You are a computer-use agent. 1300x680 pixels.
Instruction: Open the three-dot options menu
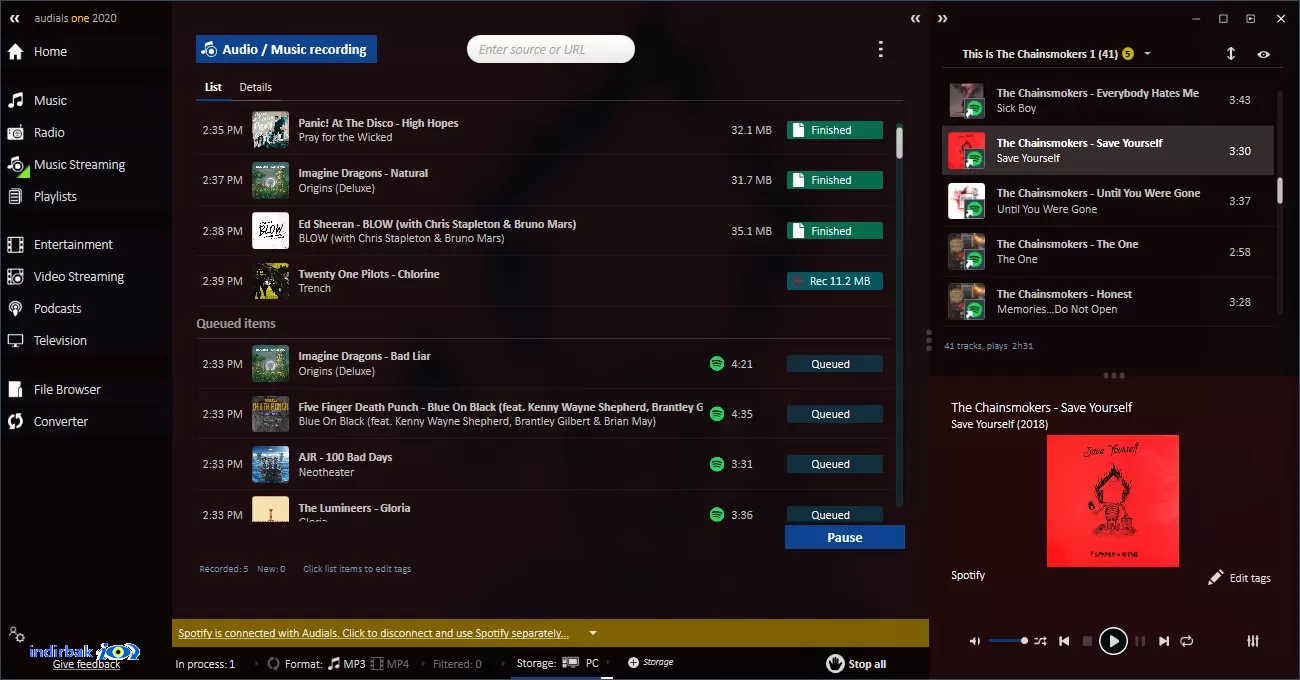(880, 49)
